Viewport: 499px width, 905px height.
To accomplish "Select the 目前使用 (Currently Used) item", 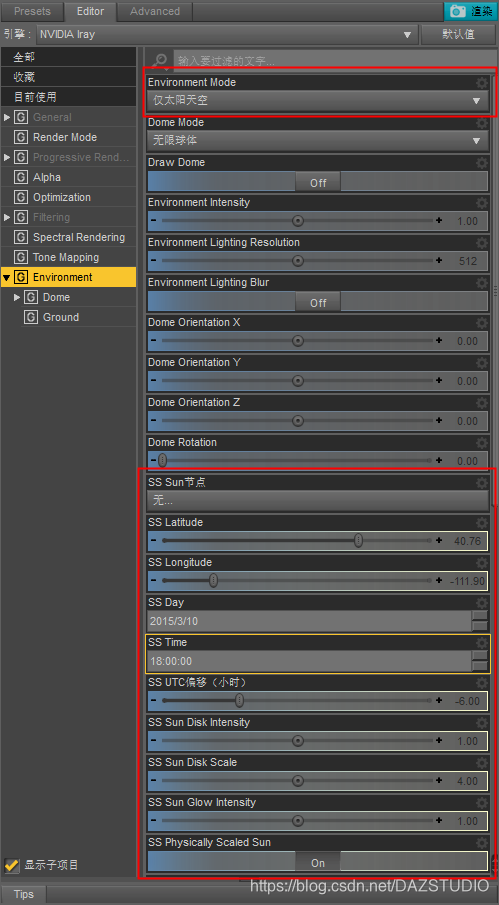I will pos(68,97).
